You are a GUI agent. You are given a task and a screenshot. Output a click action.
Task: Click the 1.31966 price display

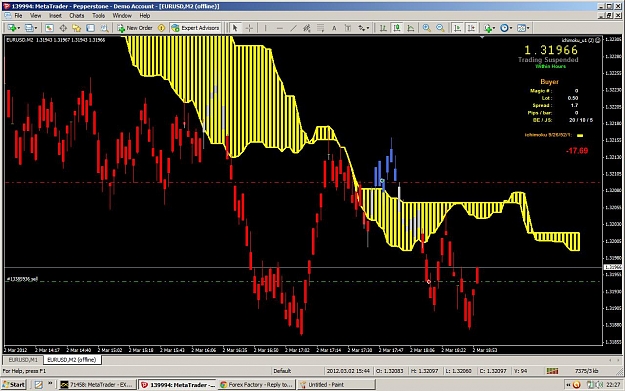(x=550, y=50)
